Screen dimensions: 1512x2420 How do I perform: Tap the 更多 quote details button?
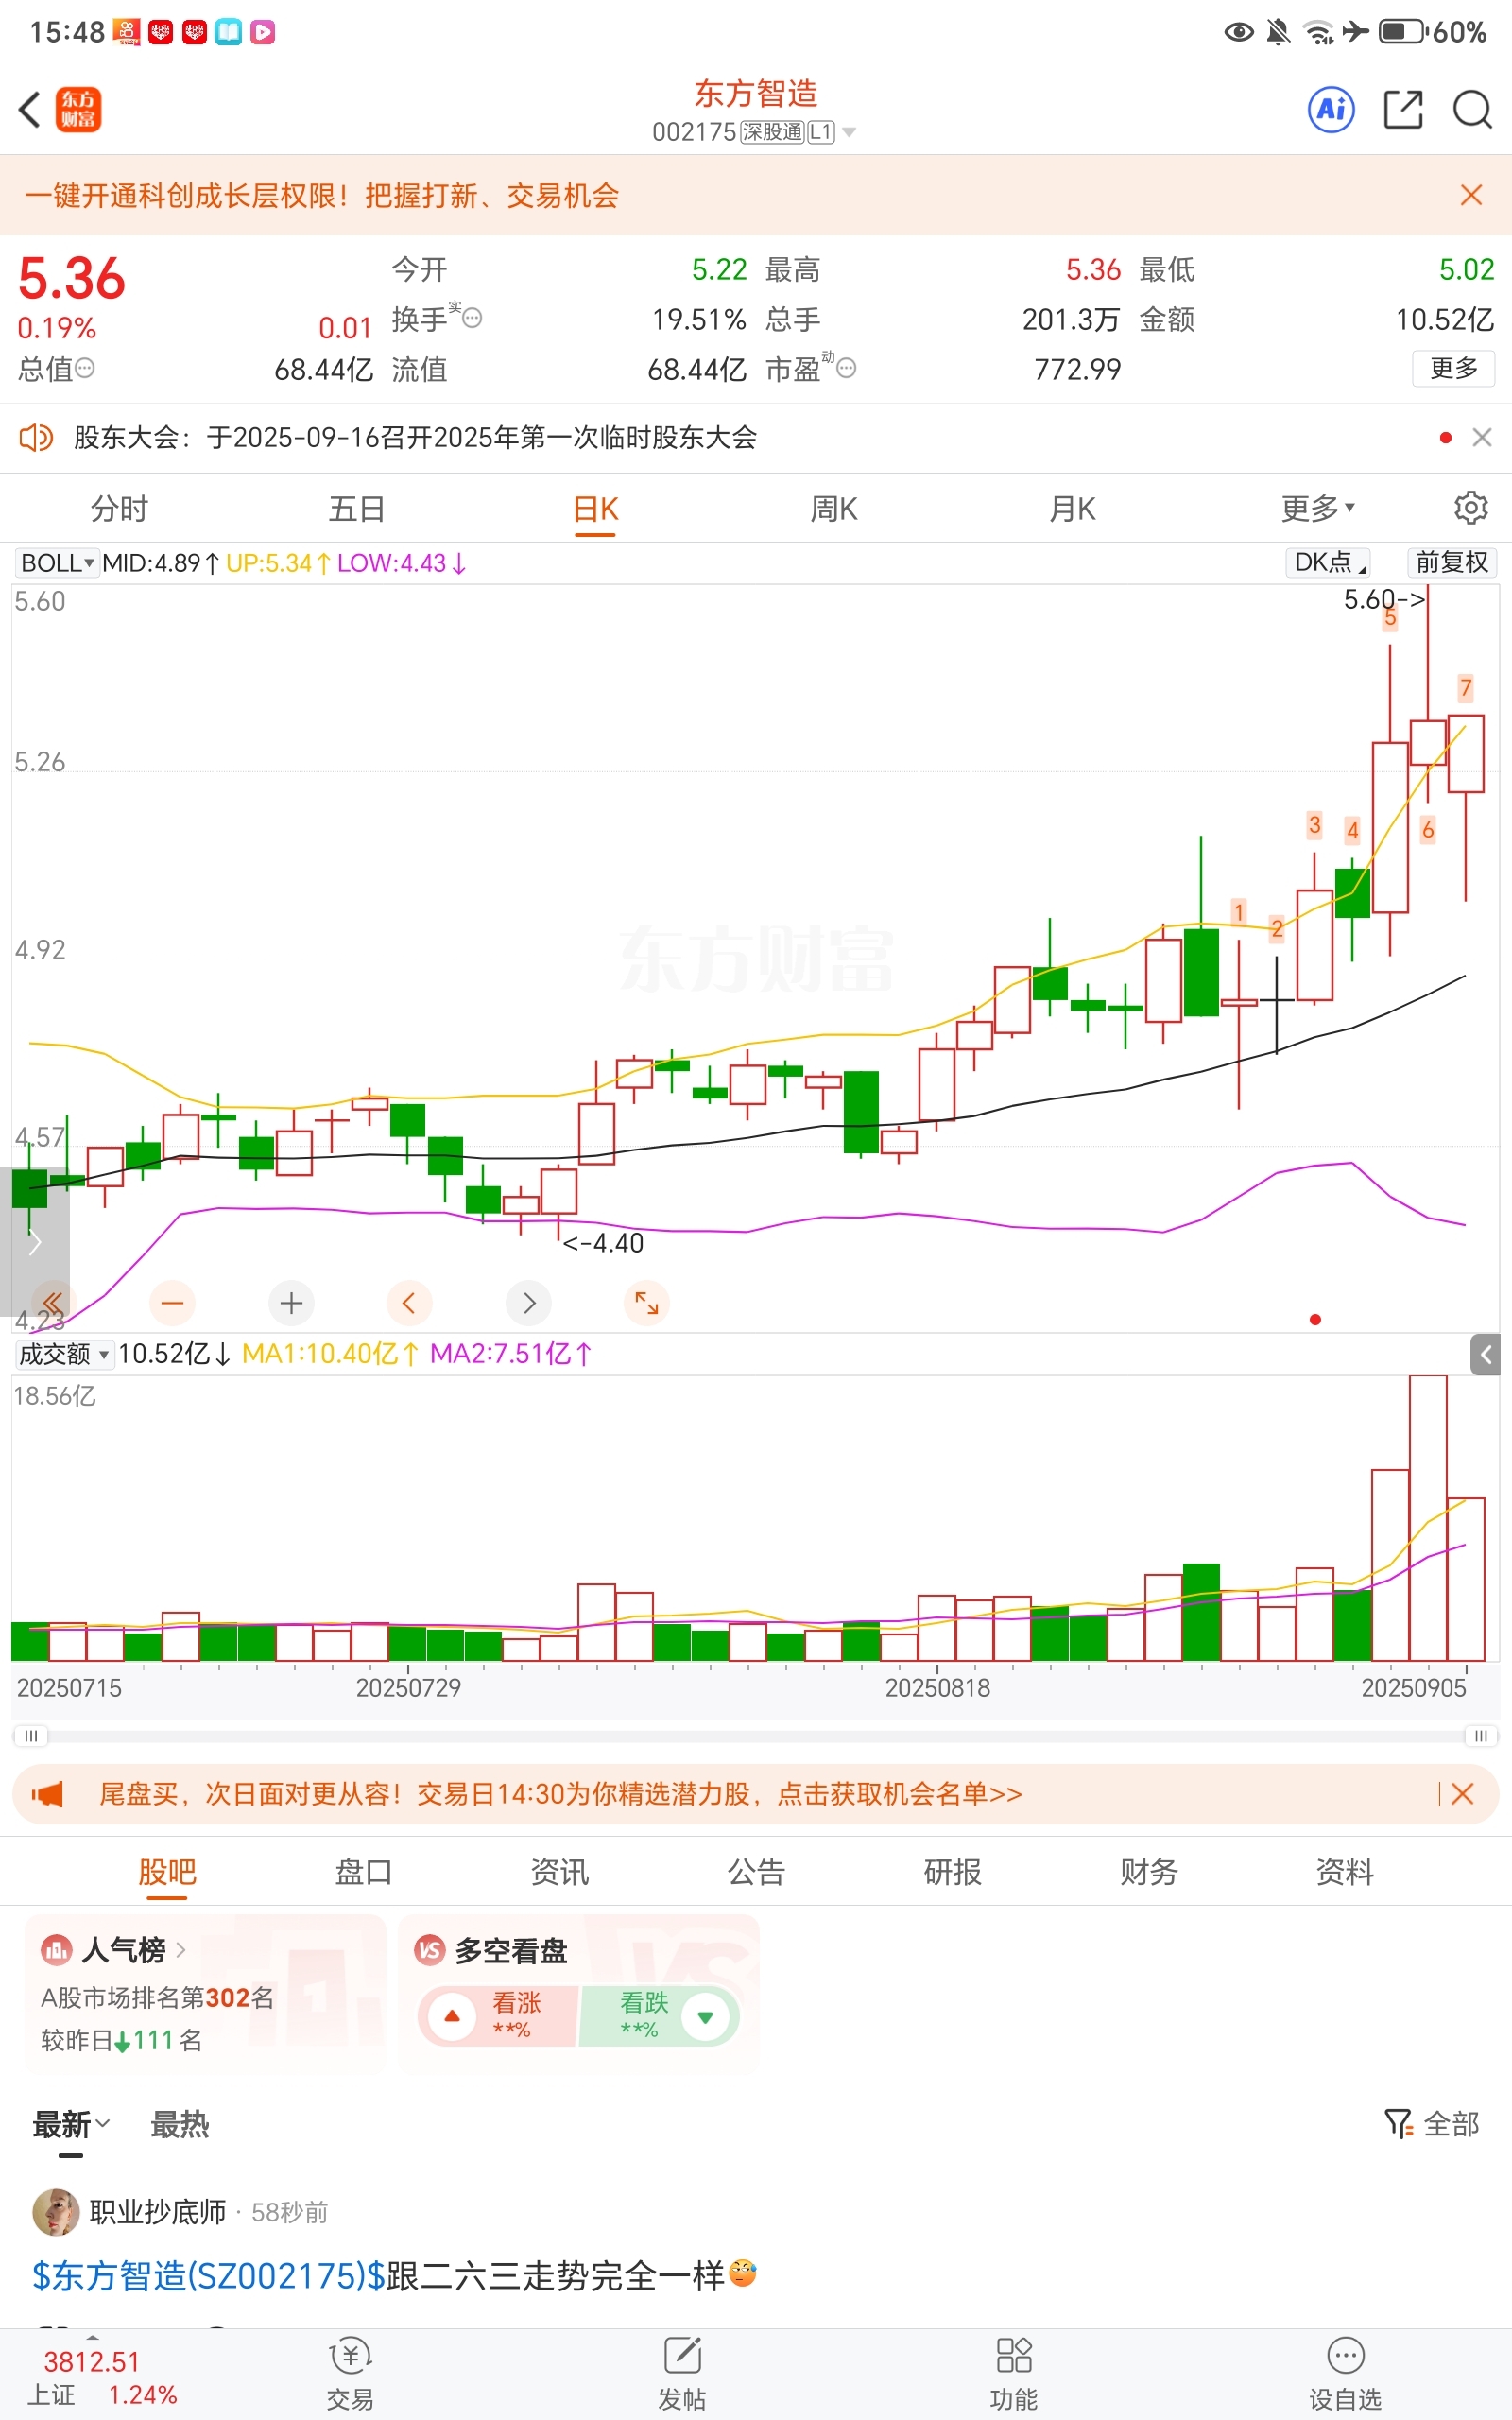(1453, 368)
